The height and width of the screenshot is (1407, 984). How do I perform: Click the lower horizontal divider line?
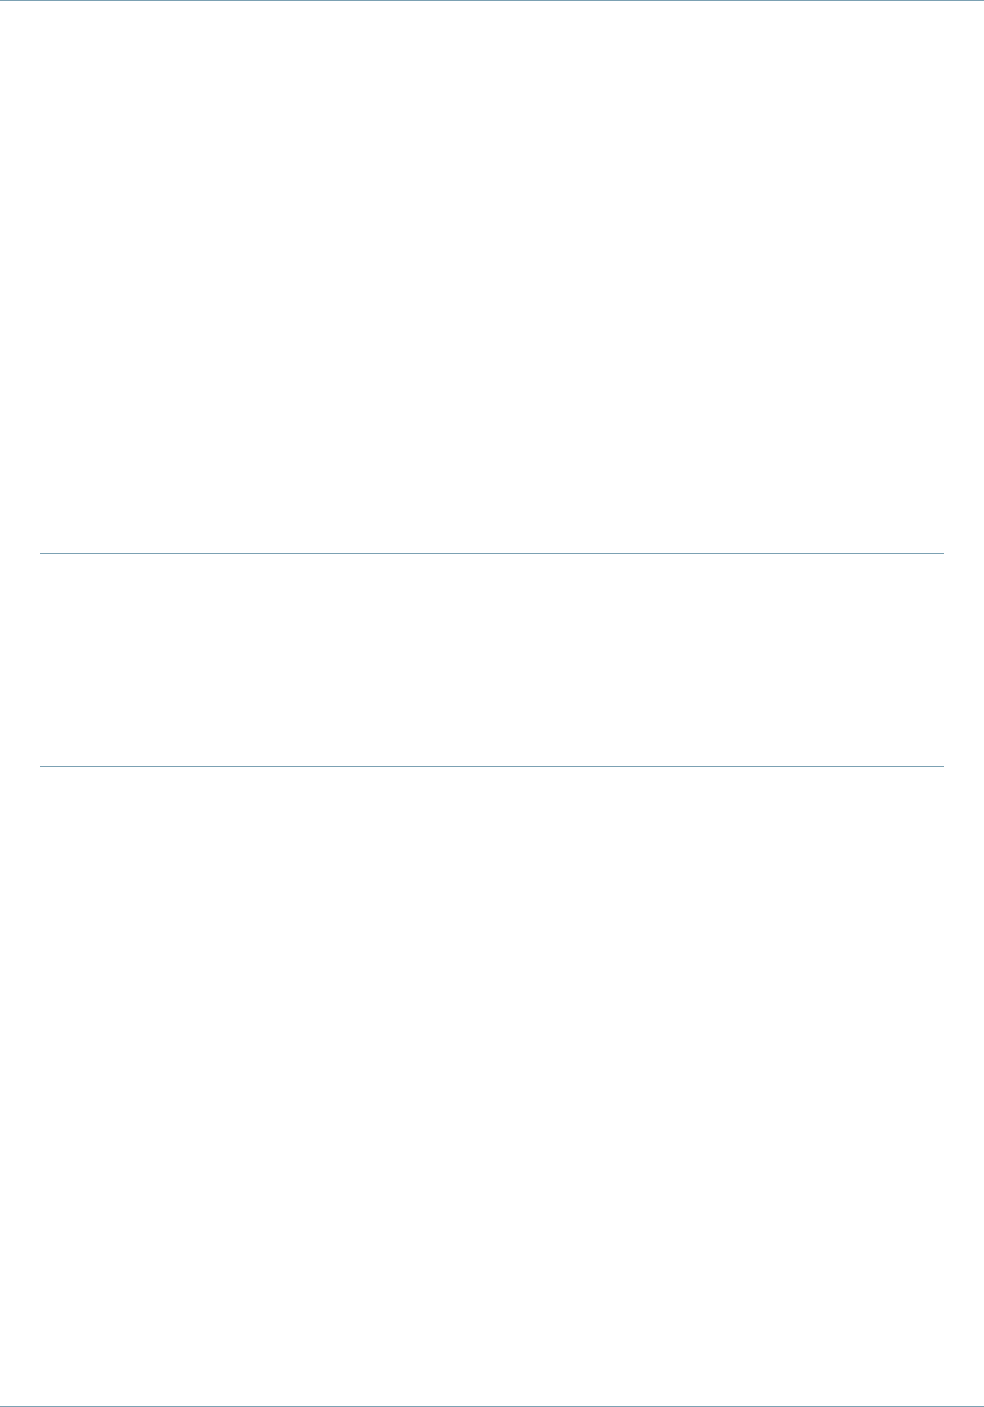coord(491,766)
